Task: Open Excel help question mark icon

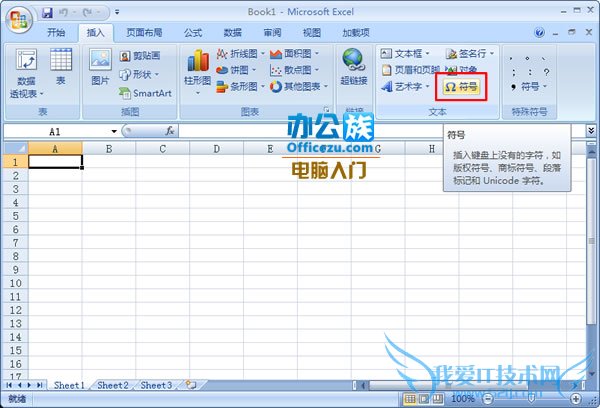Action: point(539,33)
